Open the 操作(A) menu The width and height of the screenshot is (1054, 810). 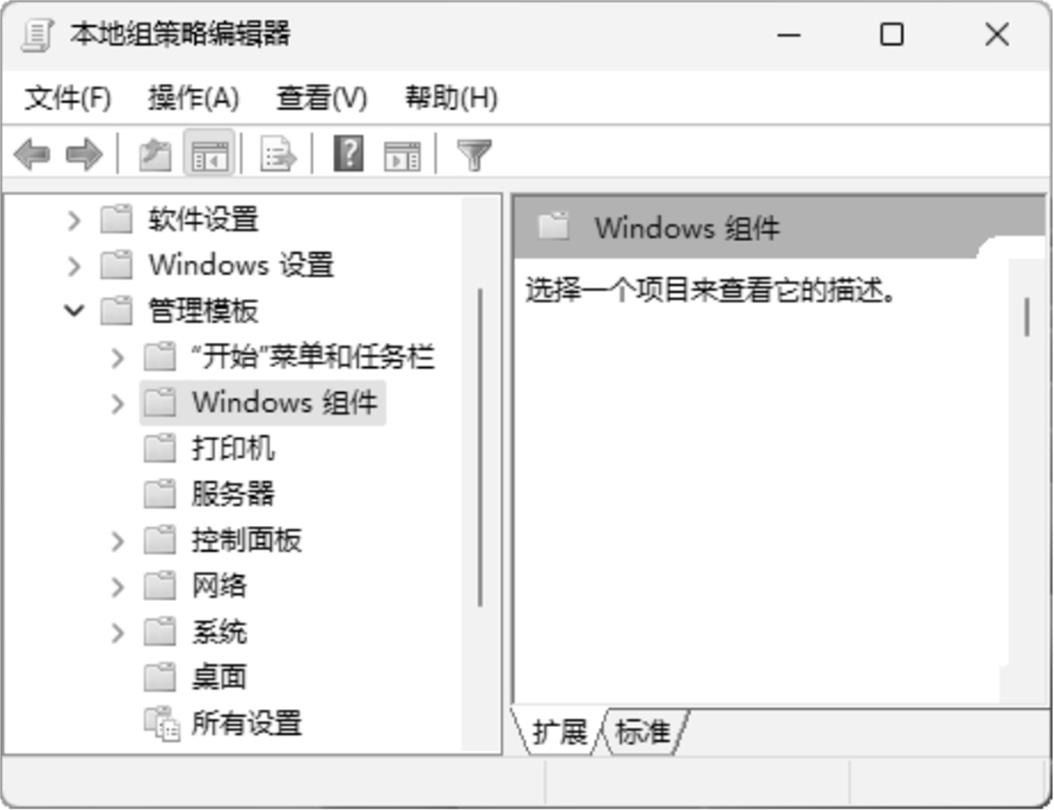coord(194,98)
